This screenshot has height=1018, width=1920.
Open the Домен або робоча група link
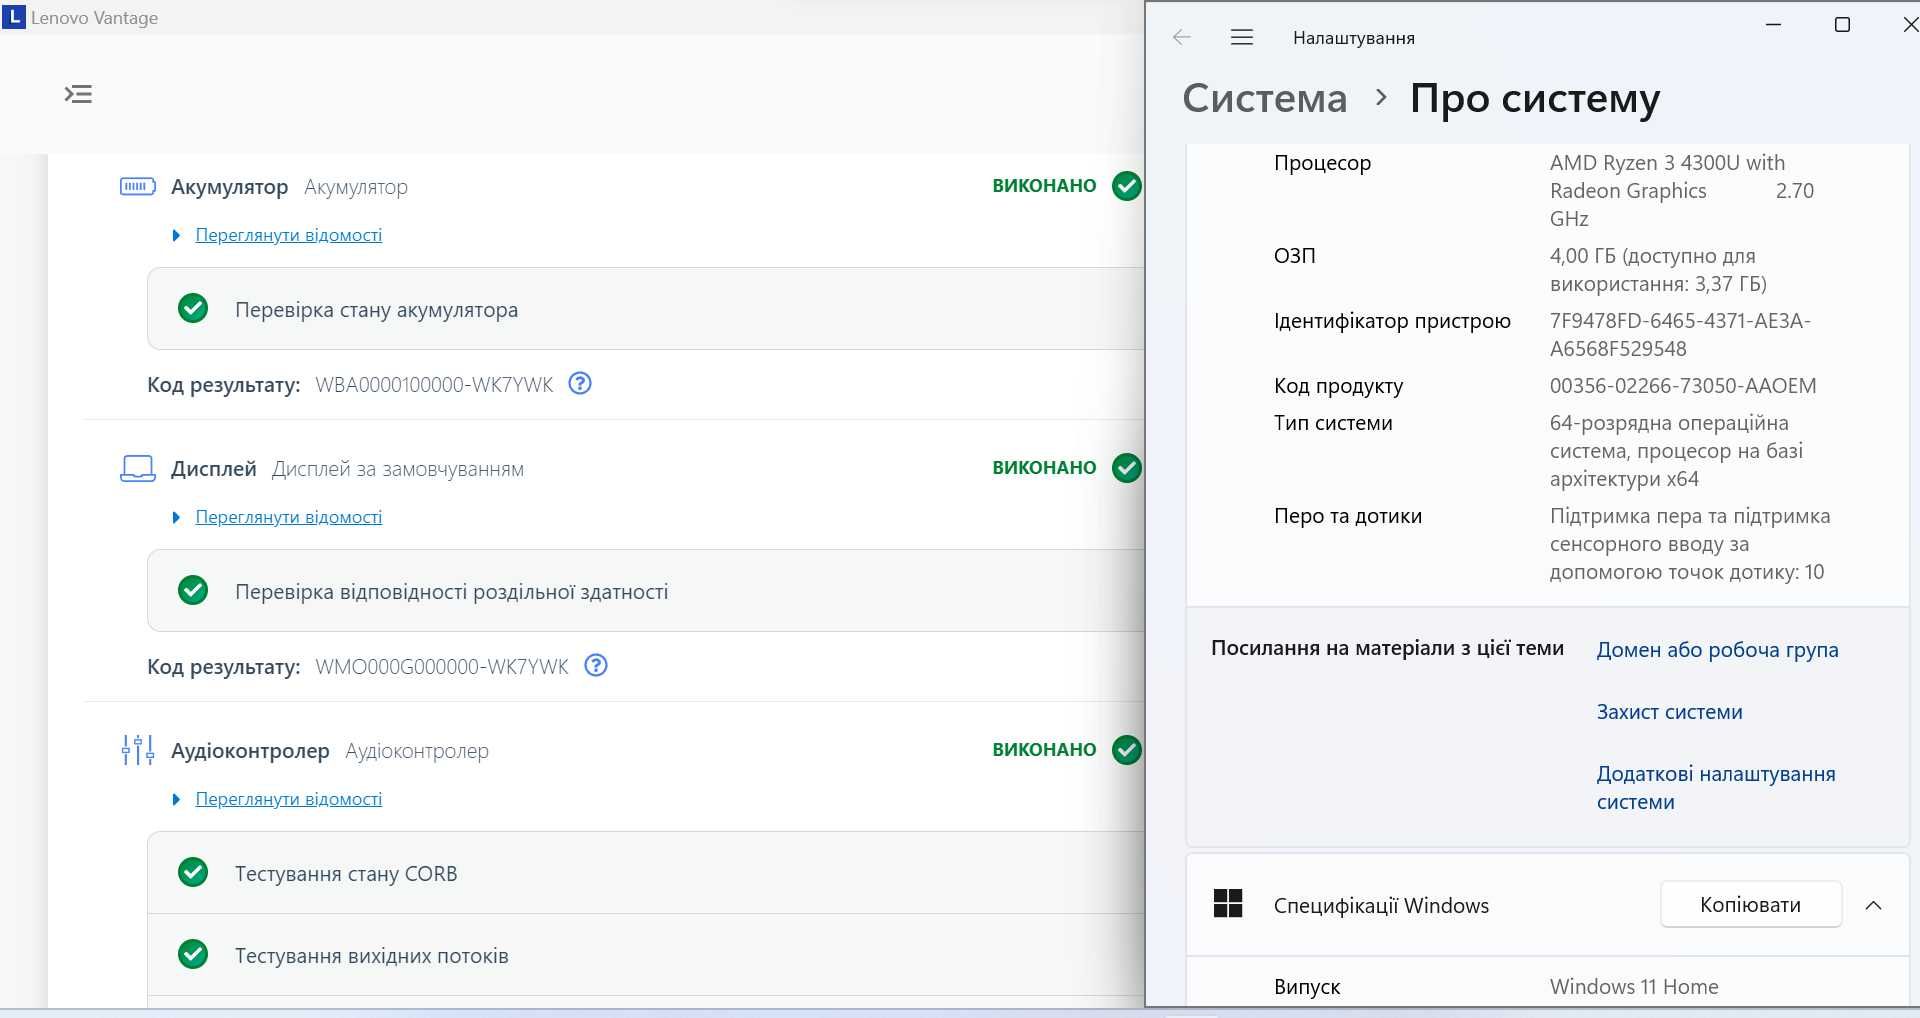[1717, 650]
